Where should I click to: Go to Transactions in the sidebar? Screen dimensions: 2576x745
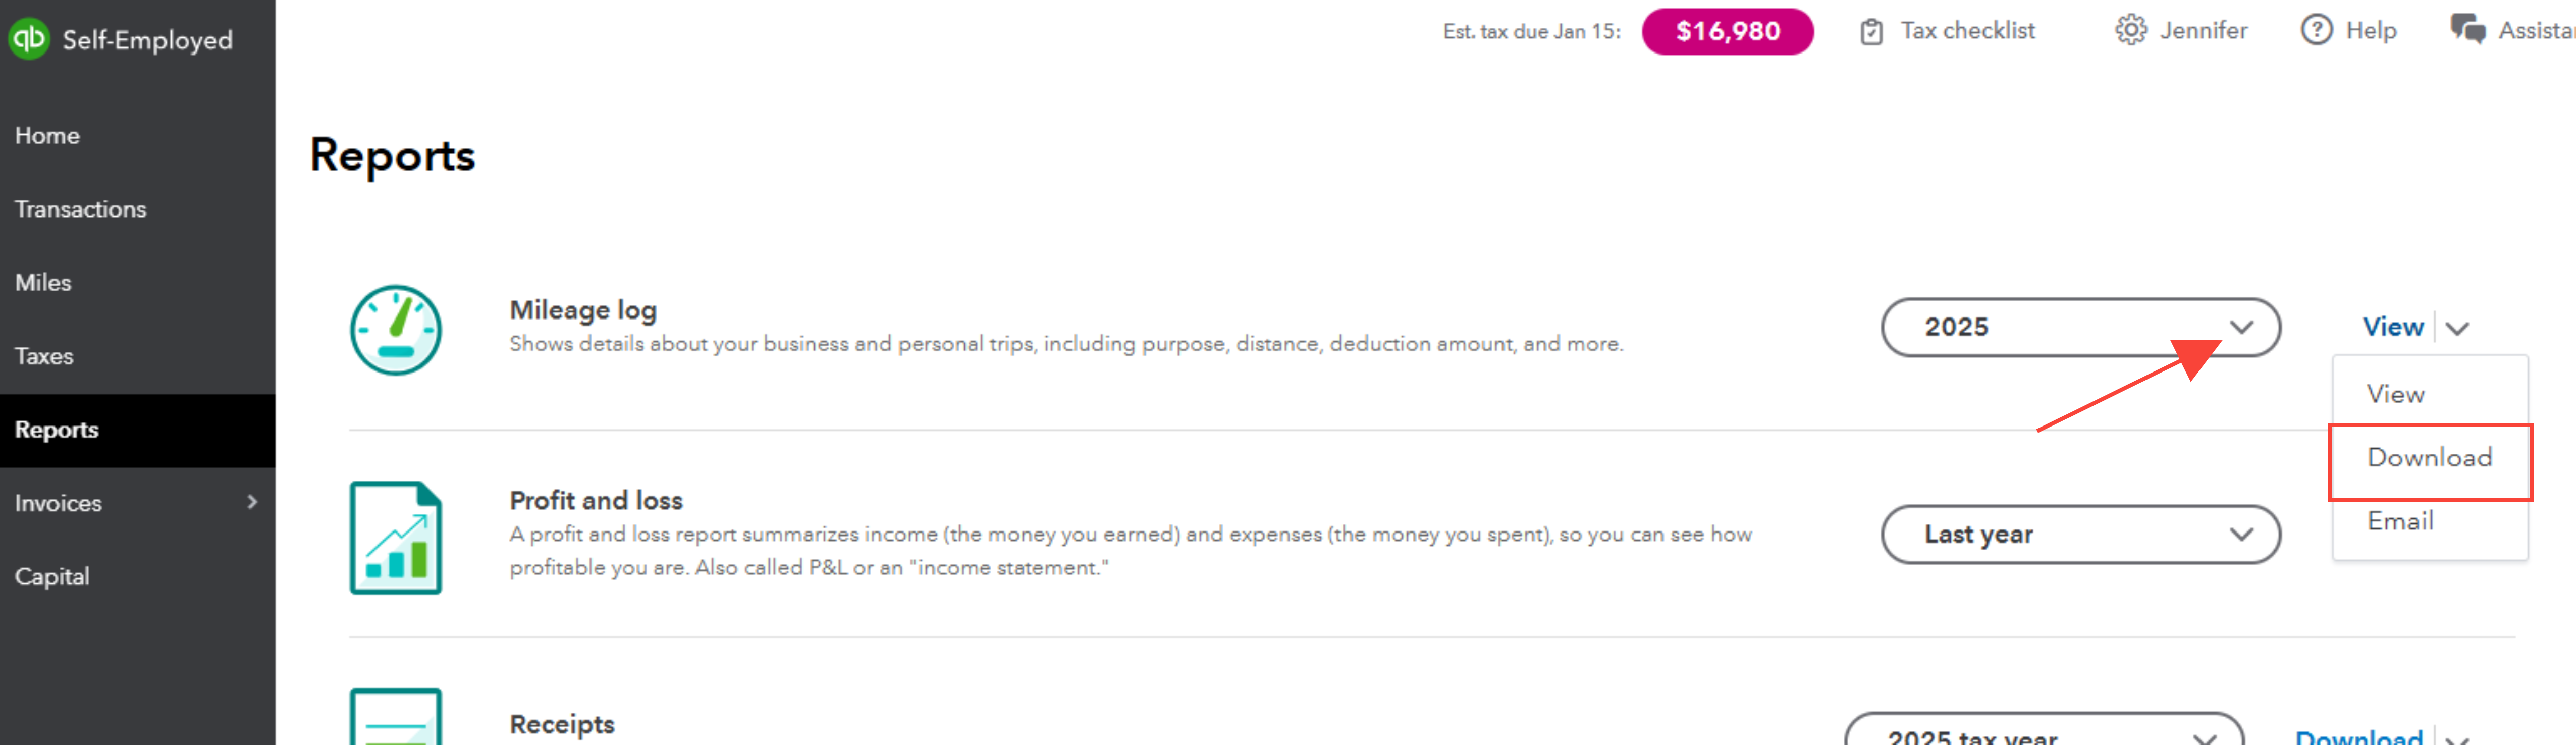click(x=81, y=209)
